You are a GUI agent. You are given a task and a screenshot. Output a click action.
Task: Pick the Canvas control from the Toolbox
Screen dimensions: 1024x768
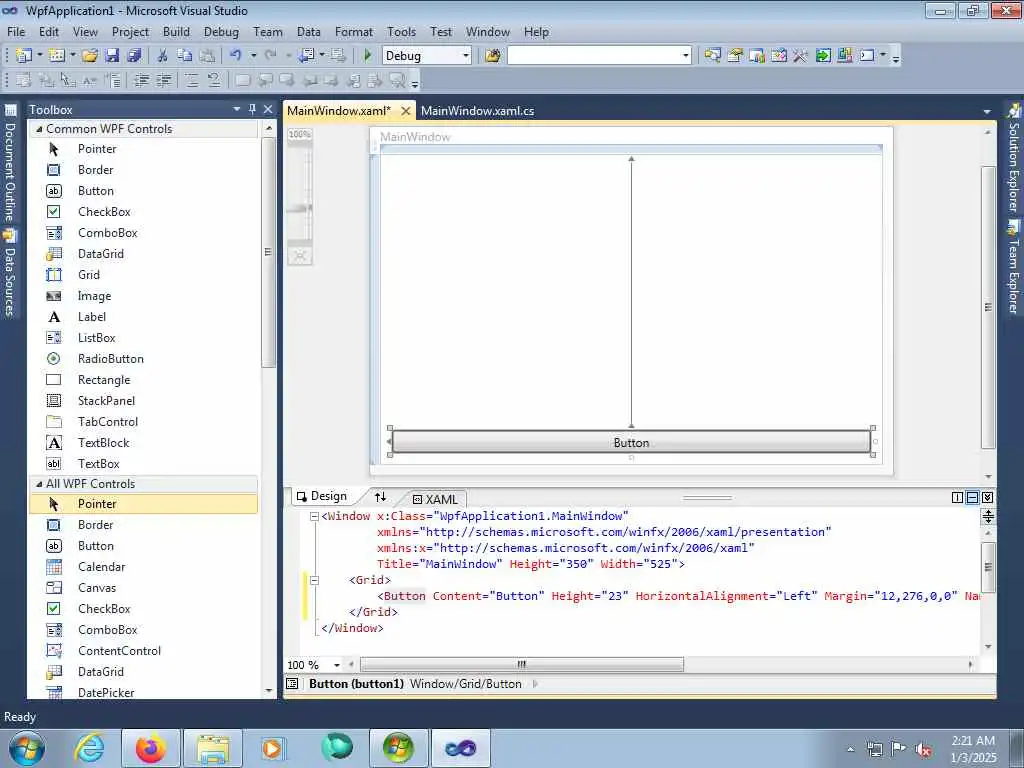point(144,588)
